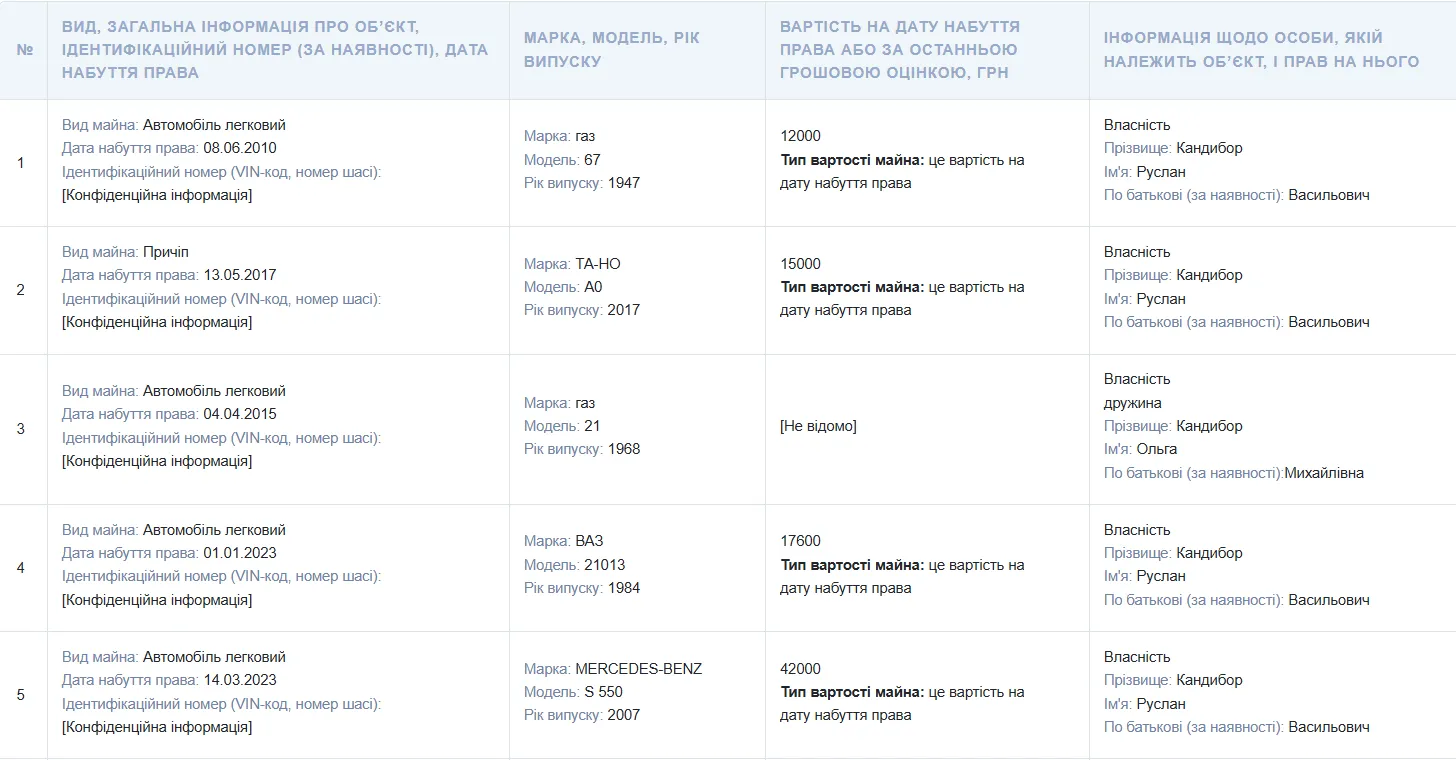Viewport: 1456px width, 760px height.
Task: Click the 'Марка, модель, рік випуску' column header
Action: tap(612, 49)
